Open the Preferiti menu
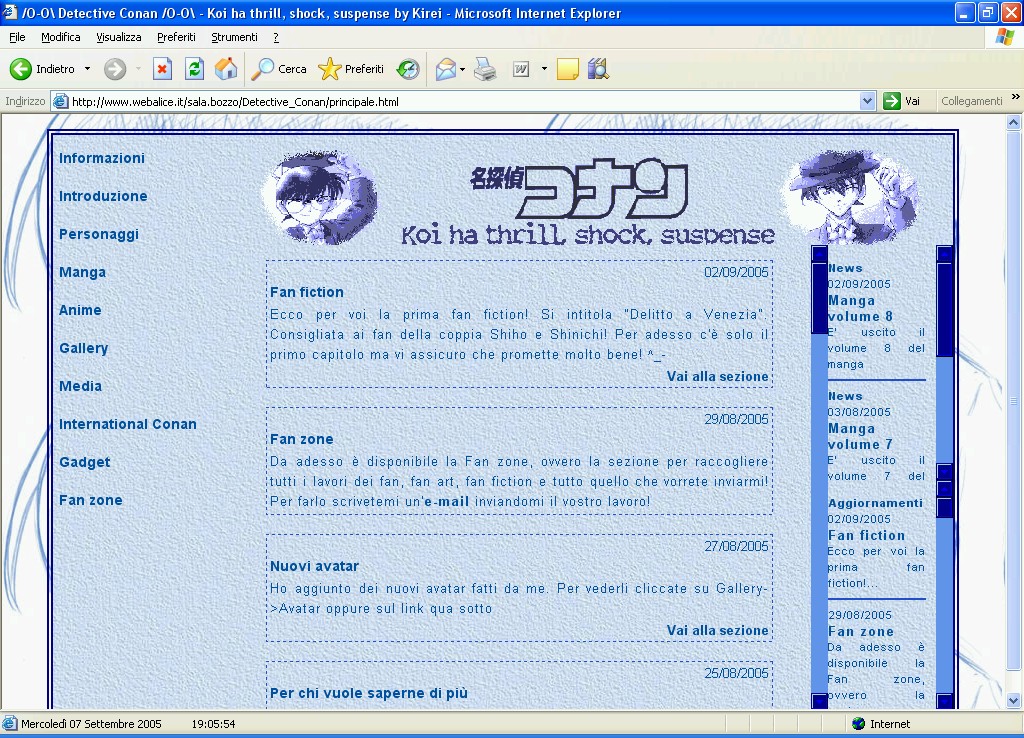 coord(176,37)
